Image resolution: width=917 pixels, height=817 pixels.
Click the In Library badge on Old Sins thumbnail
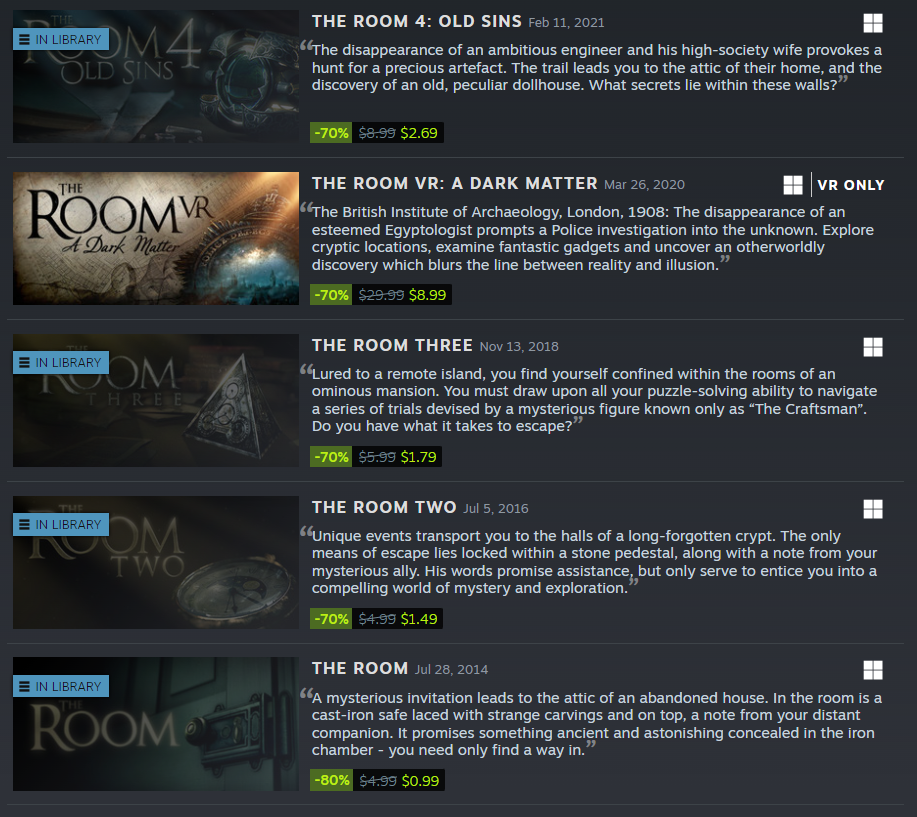pos(61,39)
